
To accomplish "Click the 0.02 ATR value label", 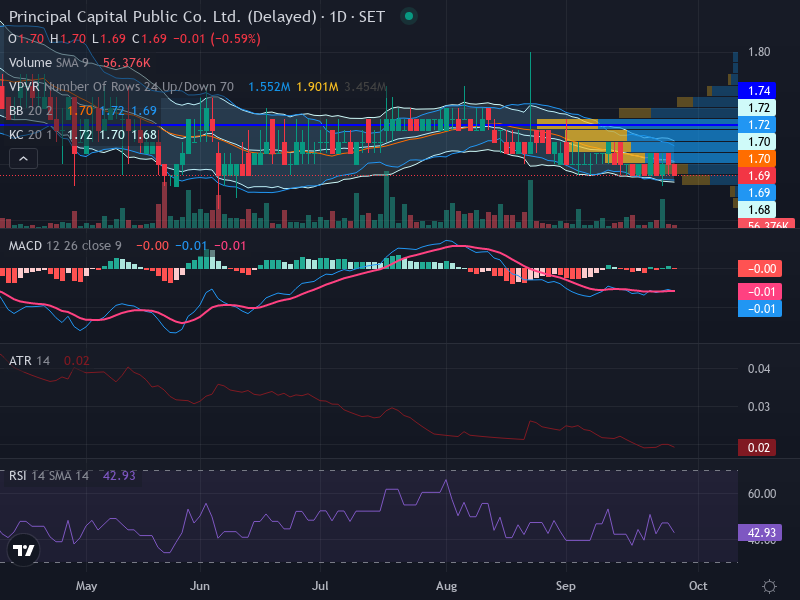I will point(757,448).
